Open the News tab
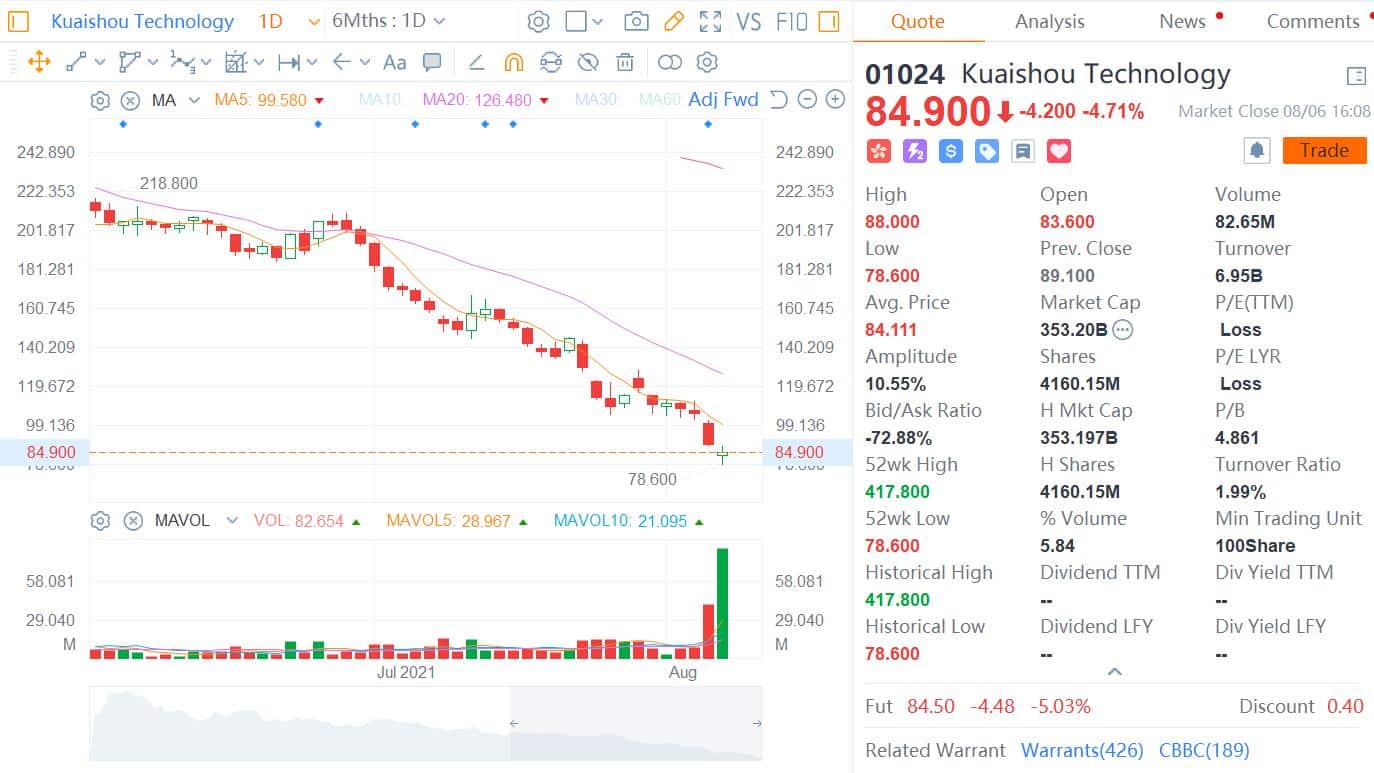 [1182, 20]
